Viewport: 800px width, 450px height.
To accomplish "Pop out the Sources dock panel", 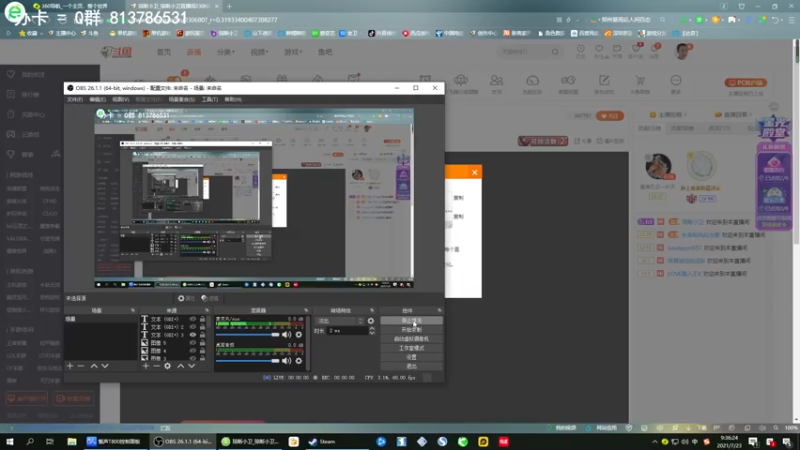I will click(x=207, y=310).
